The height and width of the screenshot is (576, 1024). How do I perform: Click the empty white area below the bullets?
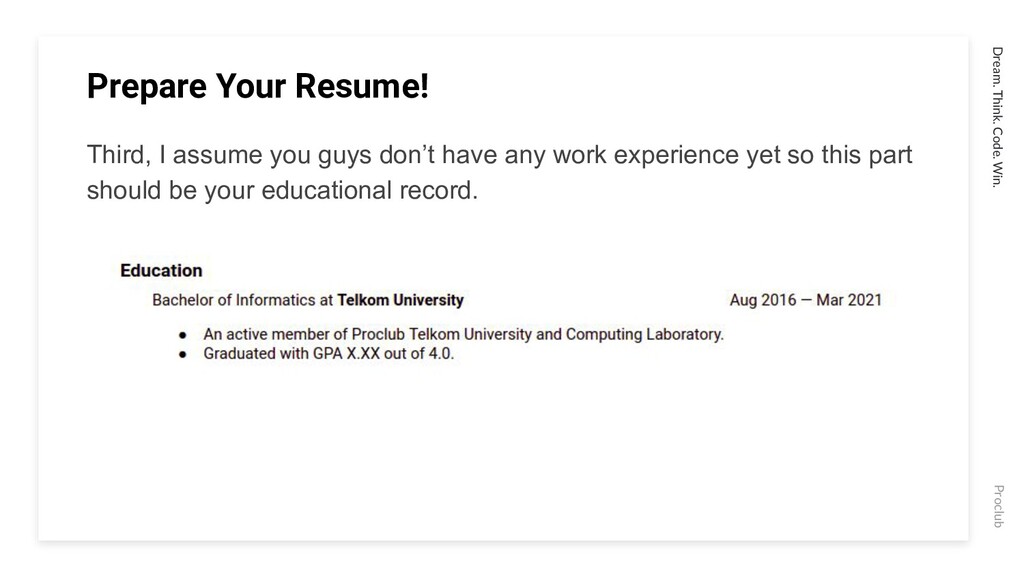(x=503, y=451)
